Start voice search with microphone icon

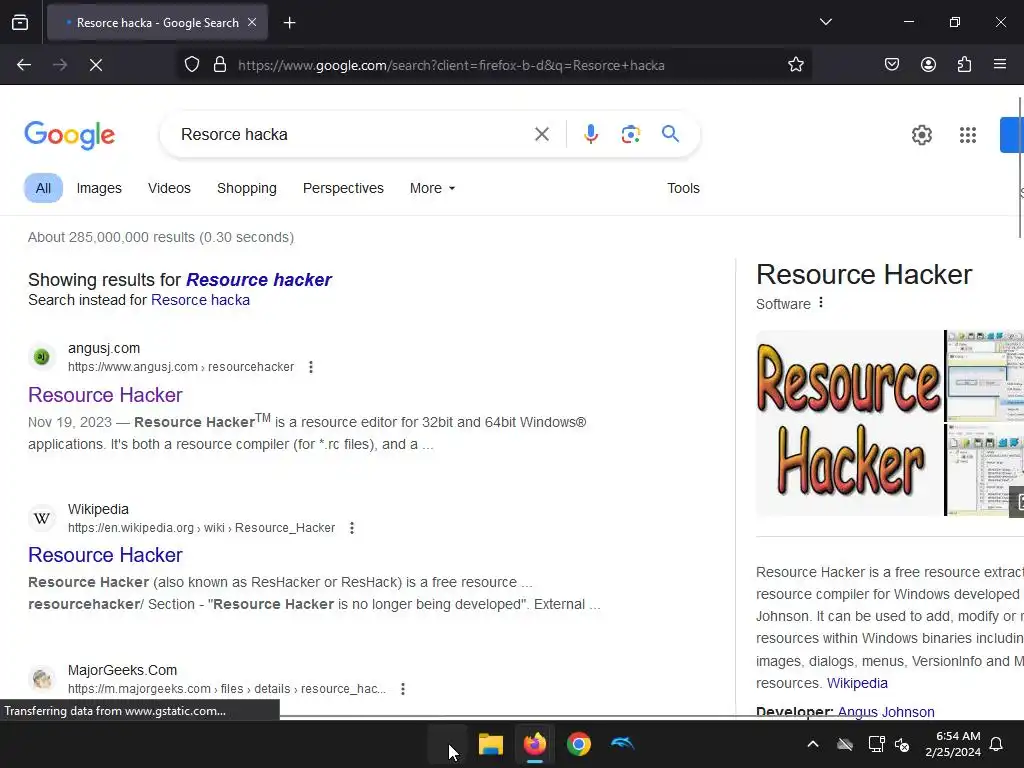590,135
